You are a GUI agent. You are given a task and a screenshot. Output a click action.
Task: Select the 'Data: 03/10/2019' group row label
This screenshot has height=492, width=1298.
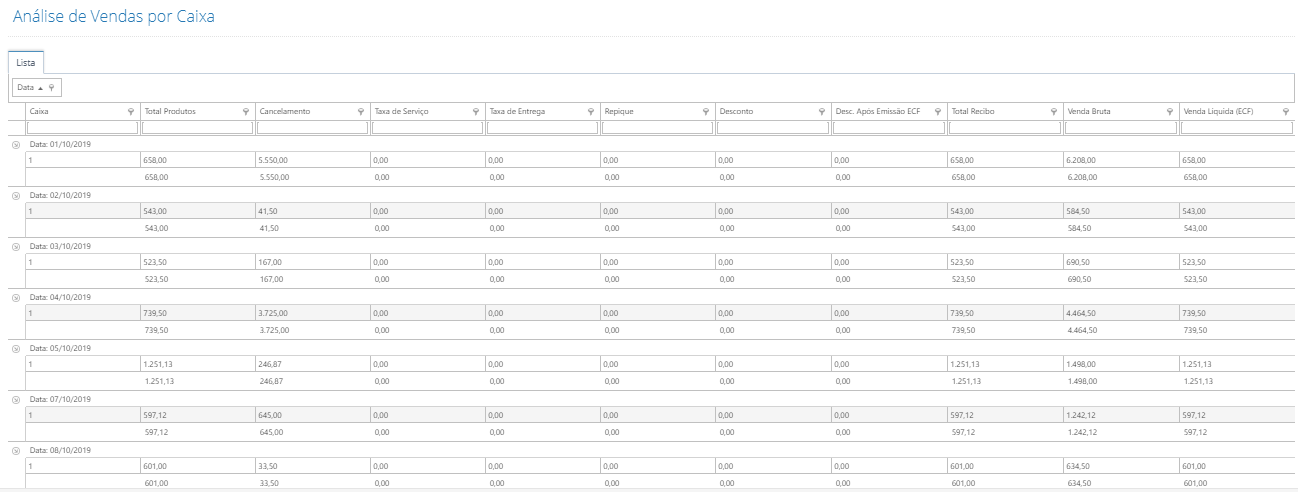60,246
